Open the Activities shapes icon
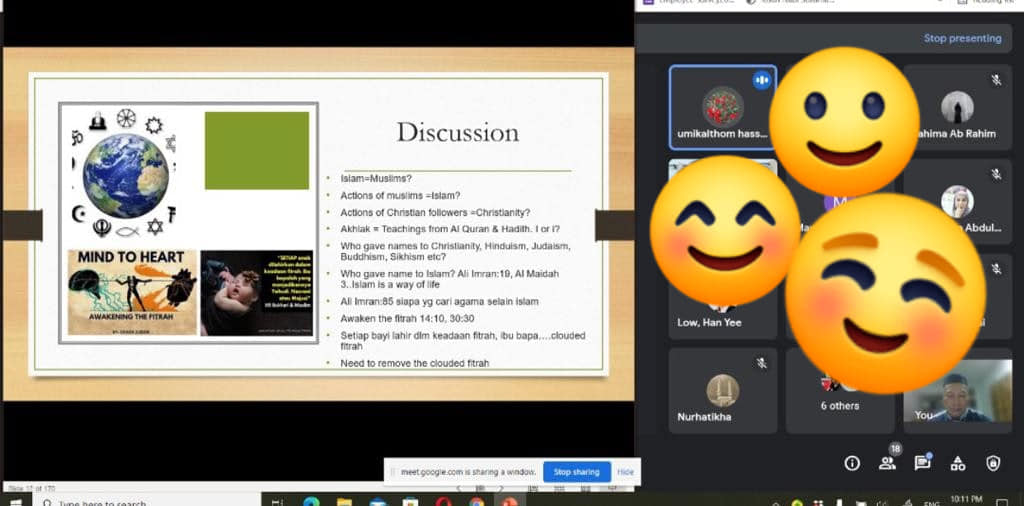The width and height of the screenshot is (1024, 506). coord(958,463)
